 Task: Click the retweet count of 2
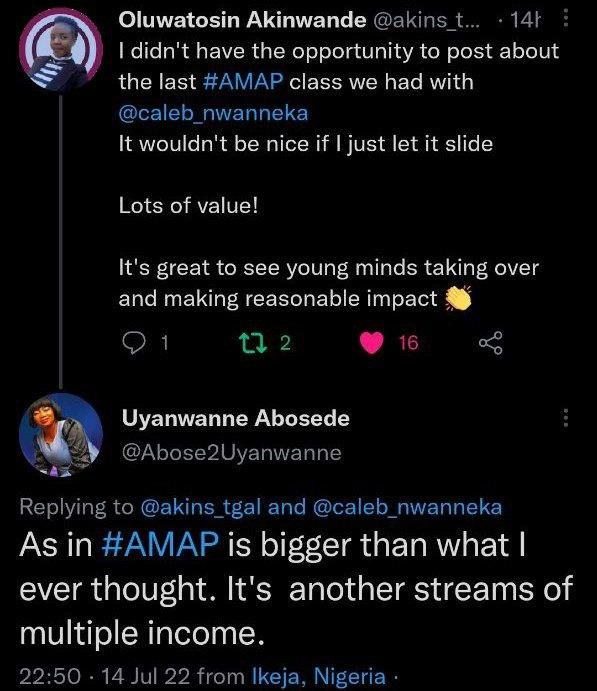click(285, 343)
